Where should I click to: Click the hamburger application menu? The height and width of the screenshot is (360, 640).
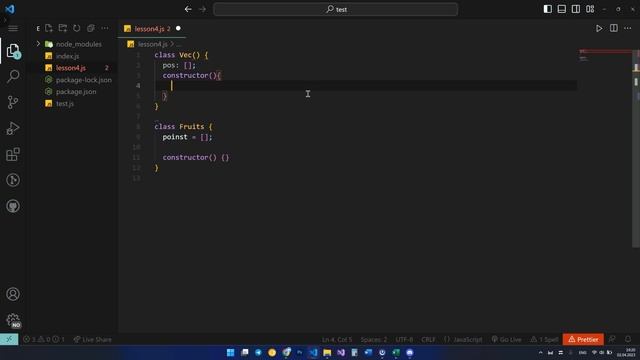click(x=13, y=28)
